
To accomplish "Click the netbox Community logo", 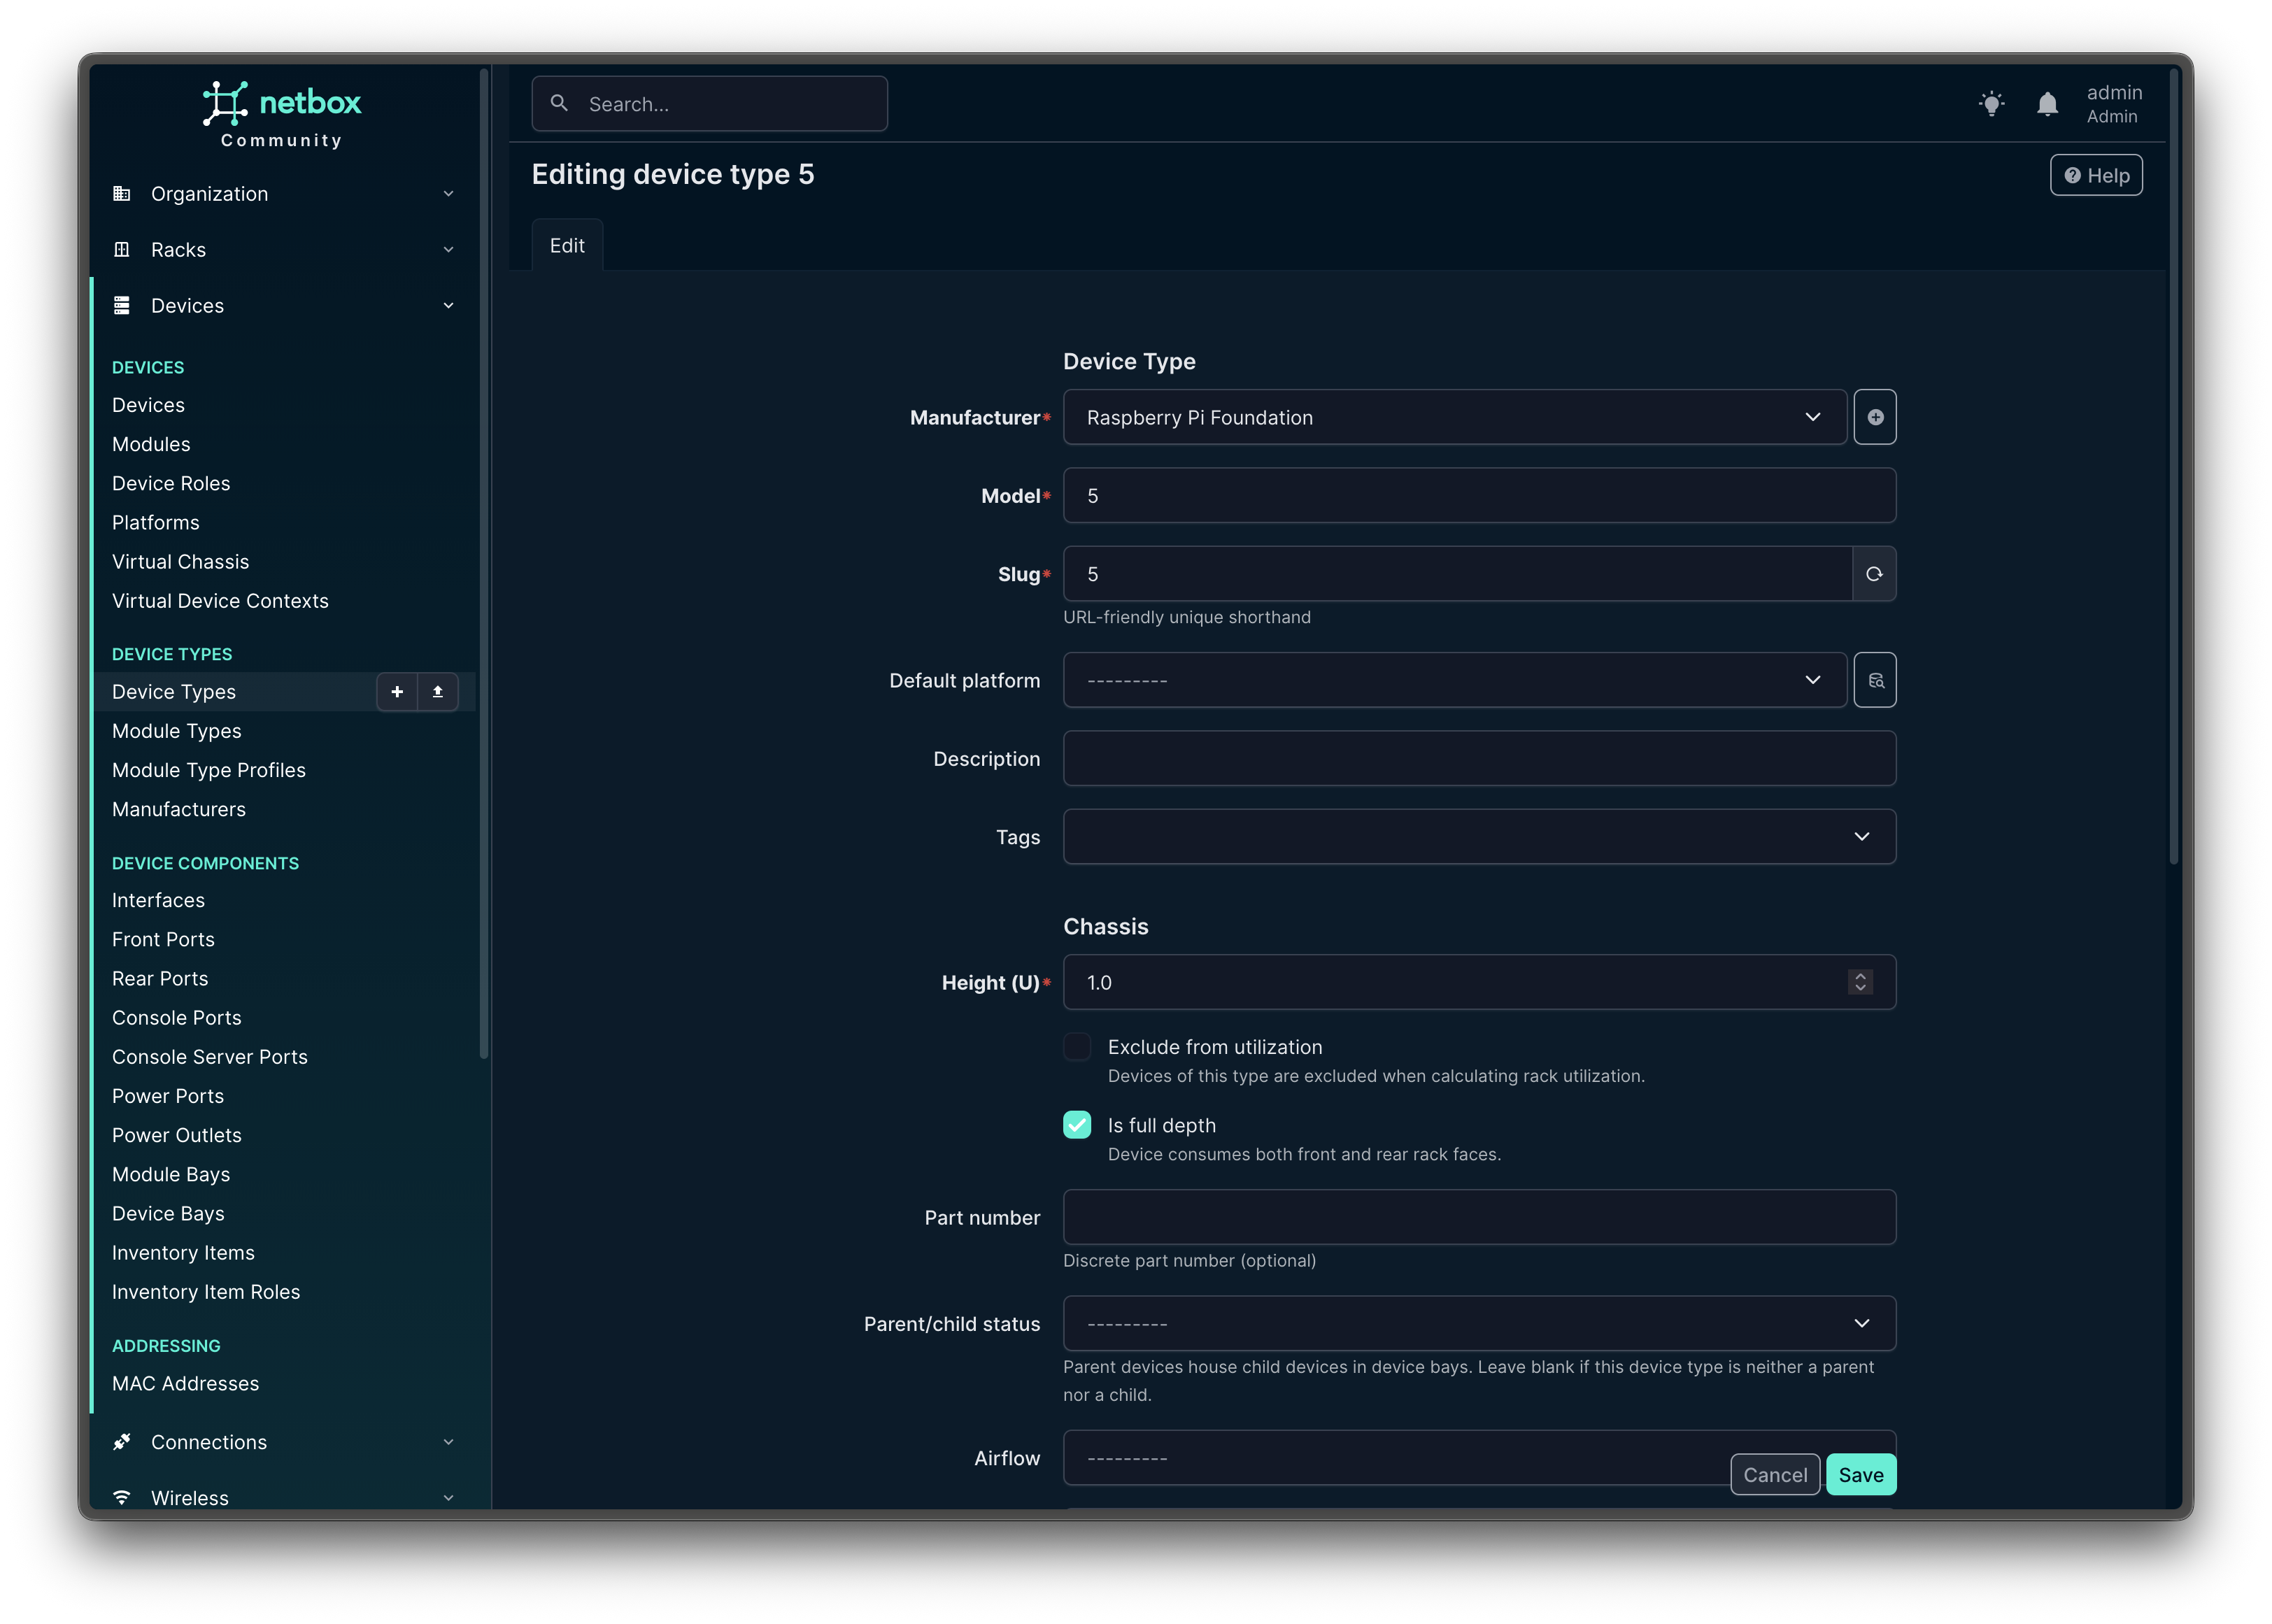I will (x=282, y=115).
